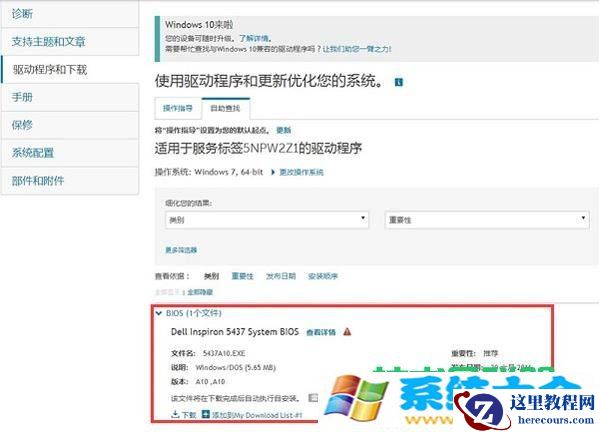Click 更改操作系统 to change the OS
The width and height of the screenshot is (600, 432).
tap(301, 172)
